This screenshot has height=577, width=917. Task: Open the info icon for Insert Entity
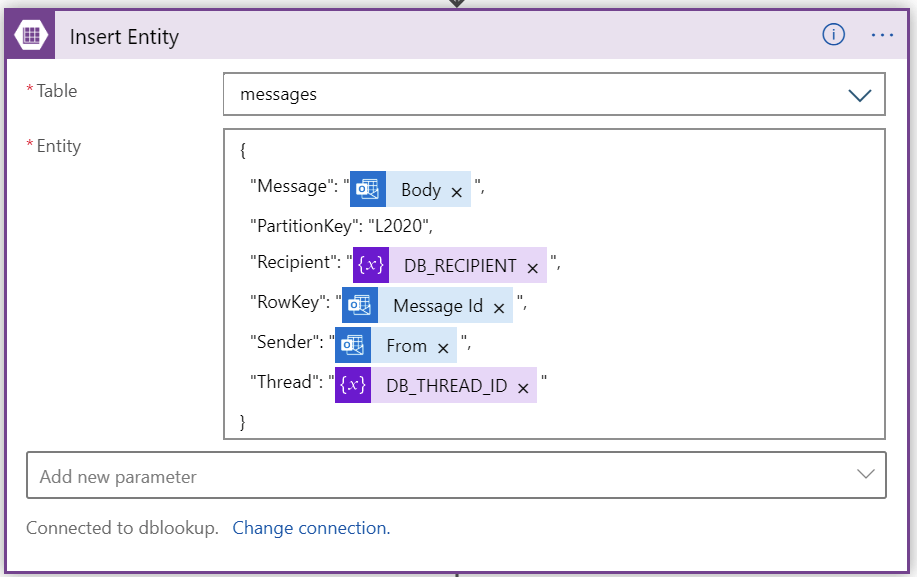[833, 35]
